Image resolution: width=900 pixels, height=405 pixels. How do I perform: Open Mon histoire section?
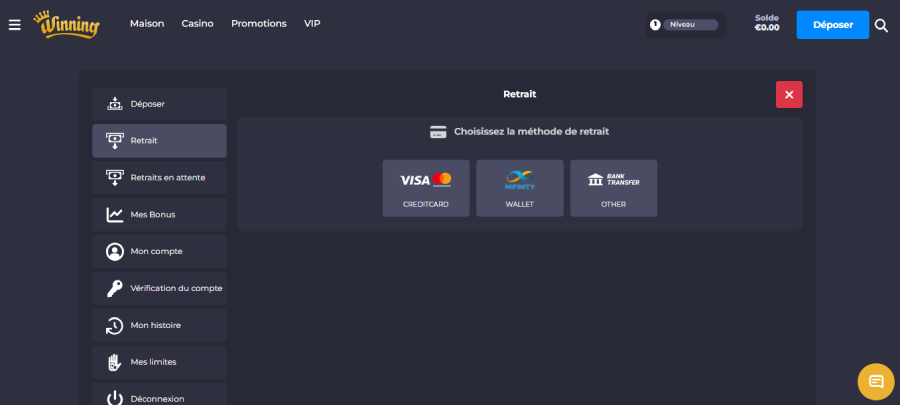160,325
